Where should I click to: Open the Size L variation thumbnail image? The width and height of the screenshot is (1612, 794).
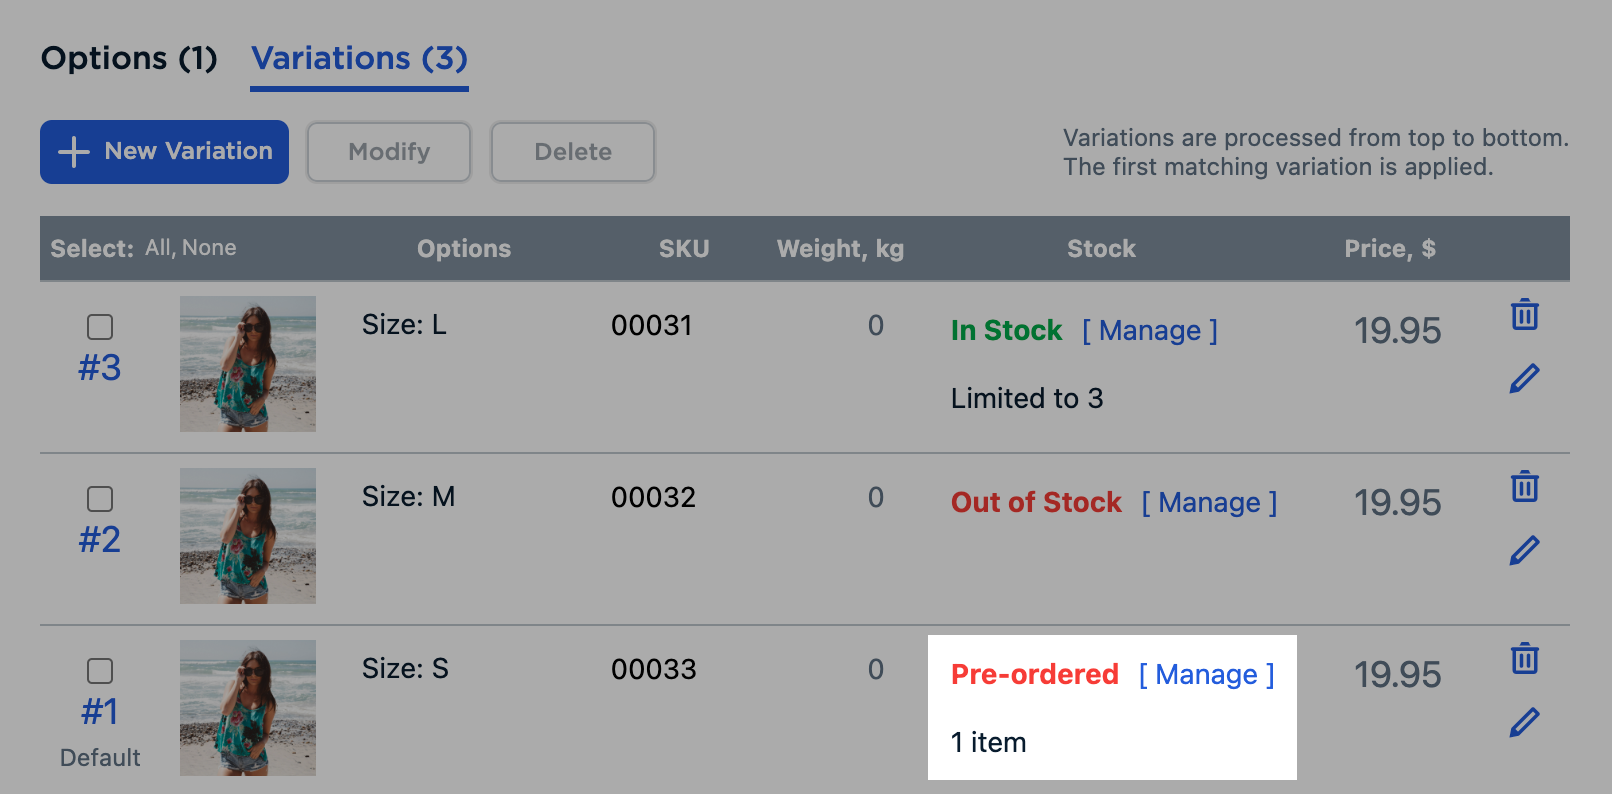pyautogui.click(x=247, y=363)
